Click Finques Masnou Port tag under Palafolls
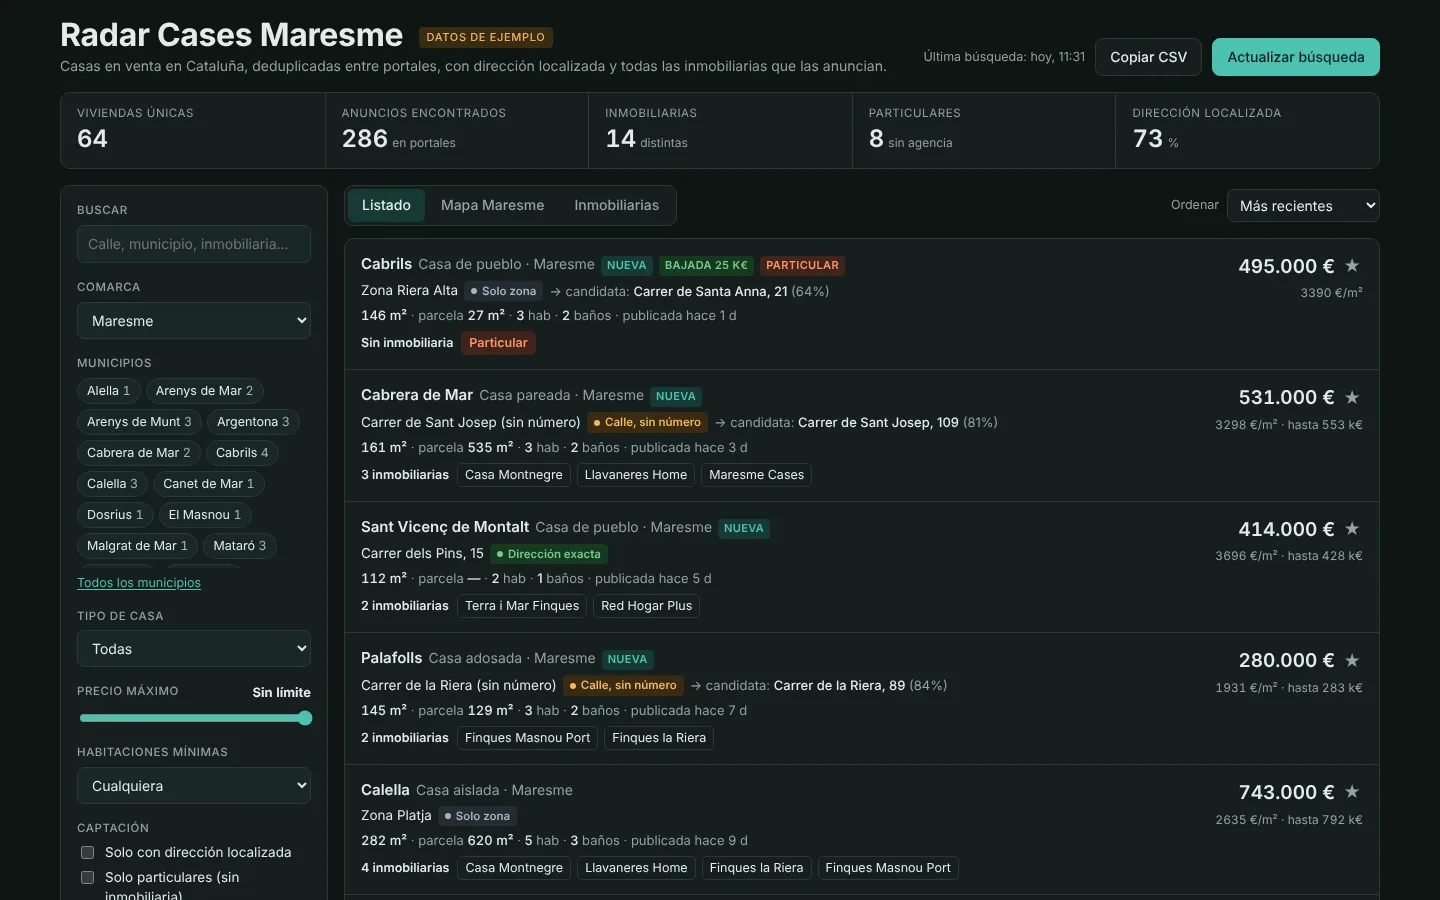 click(527, 738)
